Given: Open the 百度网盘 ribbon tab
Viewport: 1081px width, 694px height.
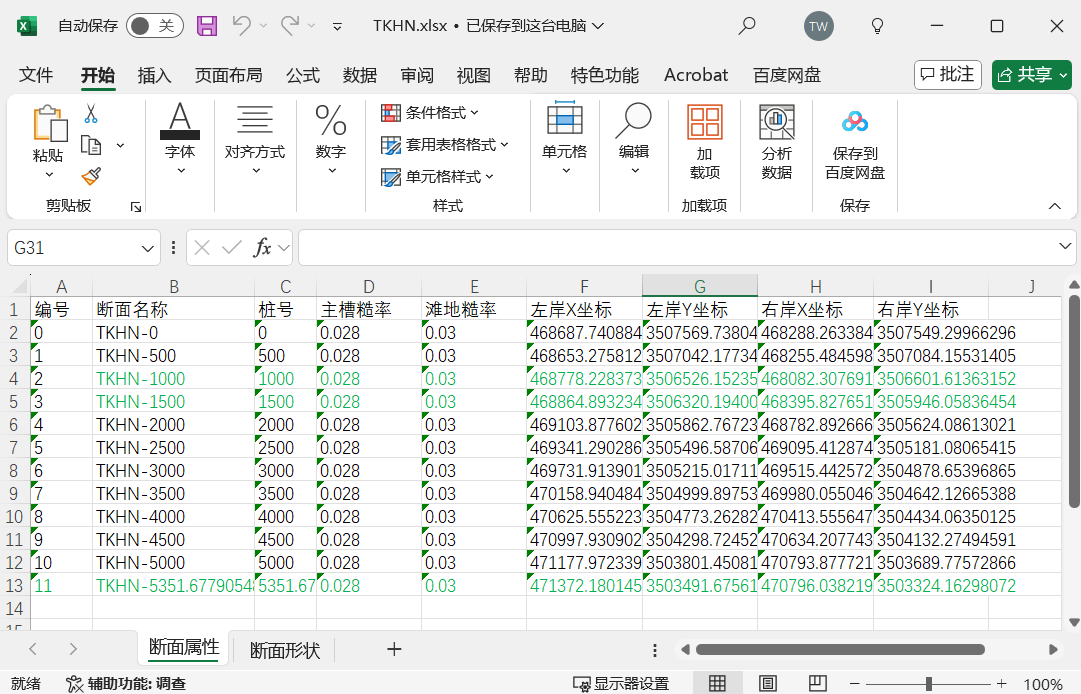Looking at the screenshot, I should [x=787, y=75].
